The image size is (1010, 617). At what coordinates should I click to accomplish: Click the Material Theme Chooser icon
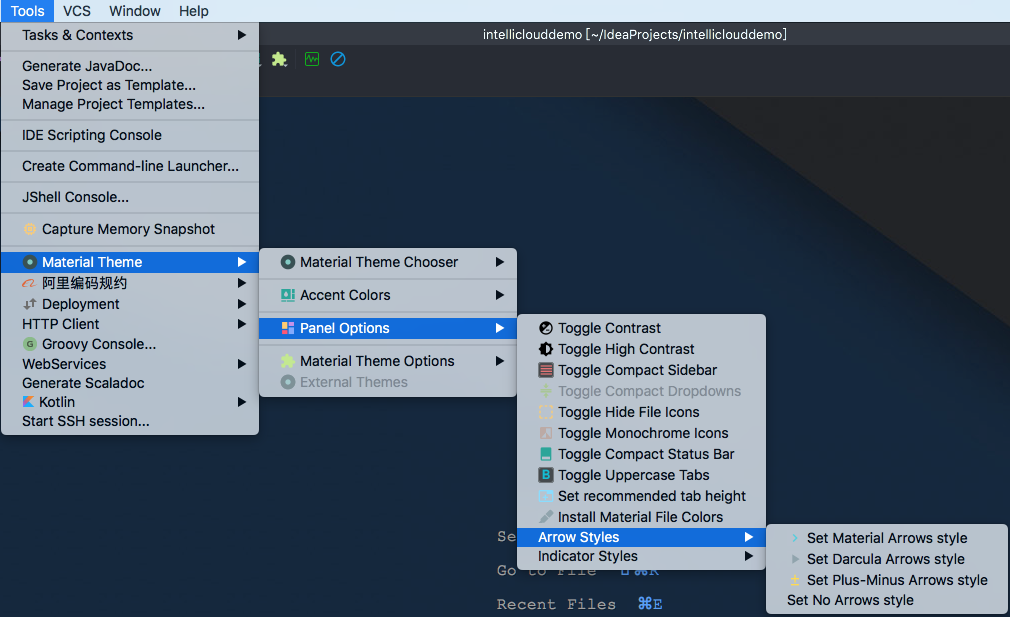point(288,262)
